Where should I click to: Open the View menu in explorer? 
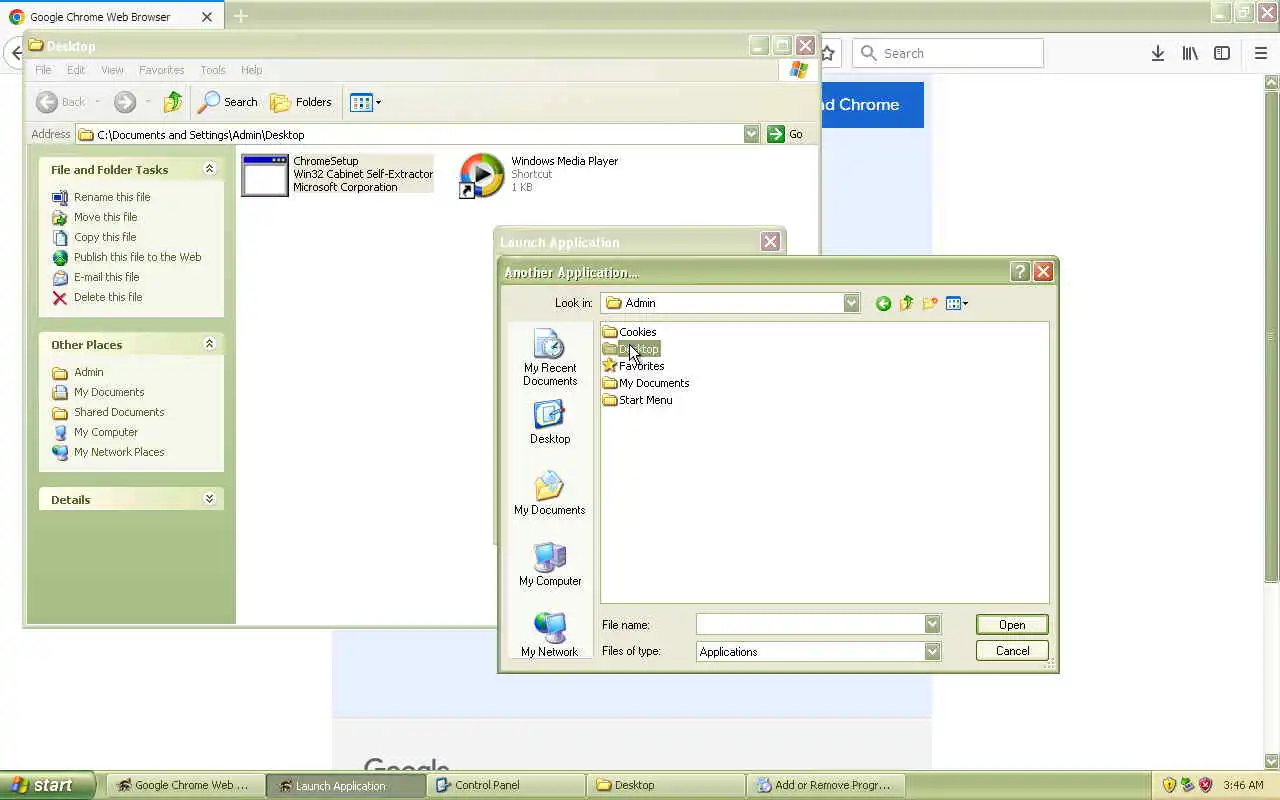tap(112, 70)
